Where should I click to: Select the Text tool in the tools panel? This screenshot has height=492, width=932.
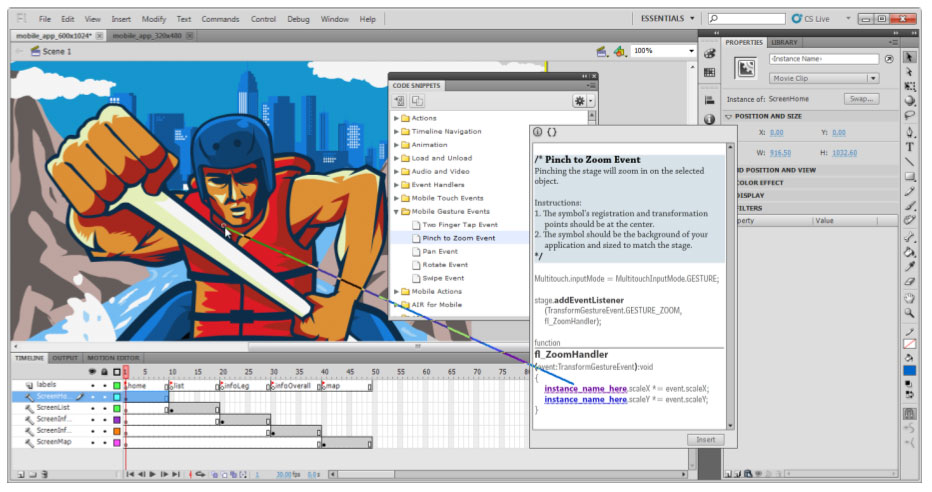click(909, 146)
